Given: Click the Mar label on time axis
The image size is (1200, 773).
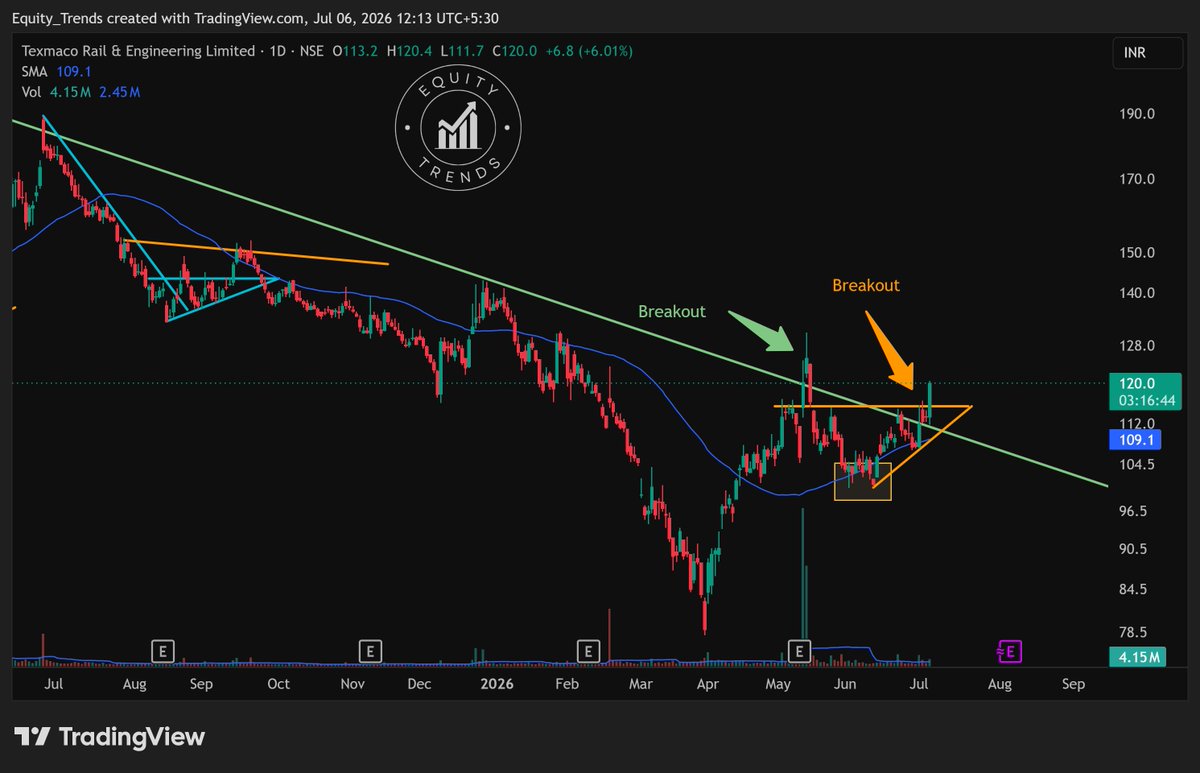Looking at the screenshot, I should pyautogui.click(x=640, y=685).
